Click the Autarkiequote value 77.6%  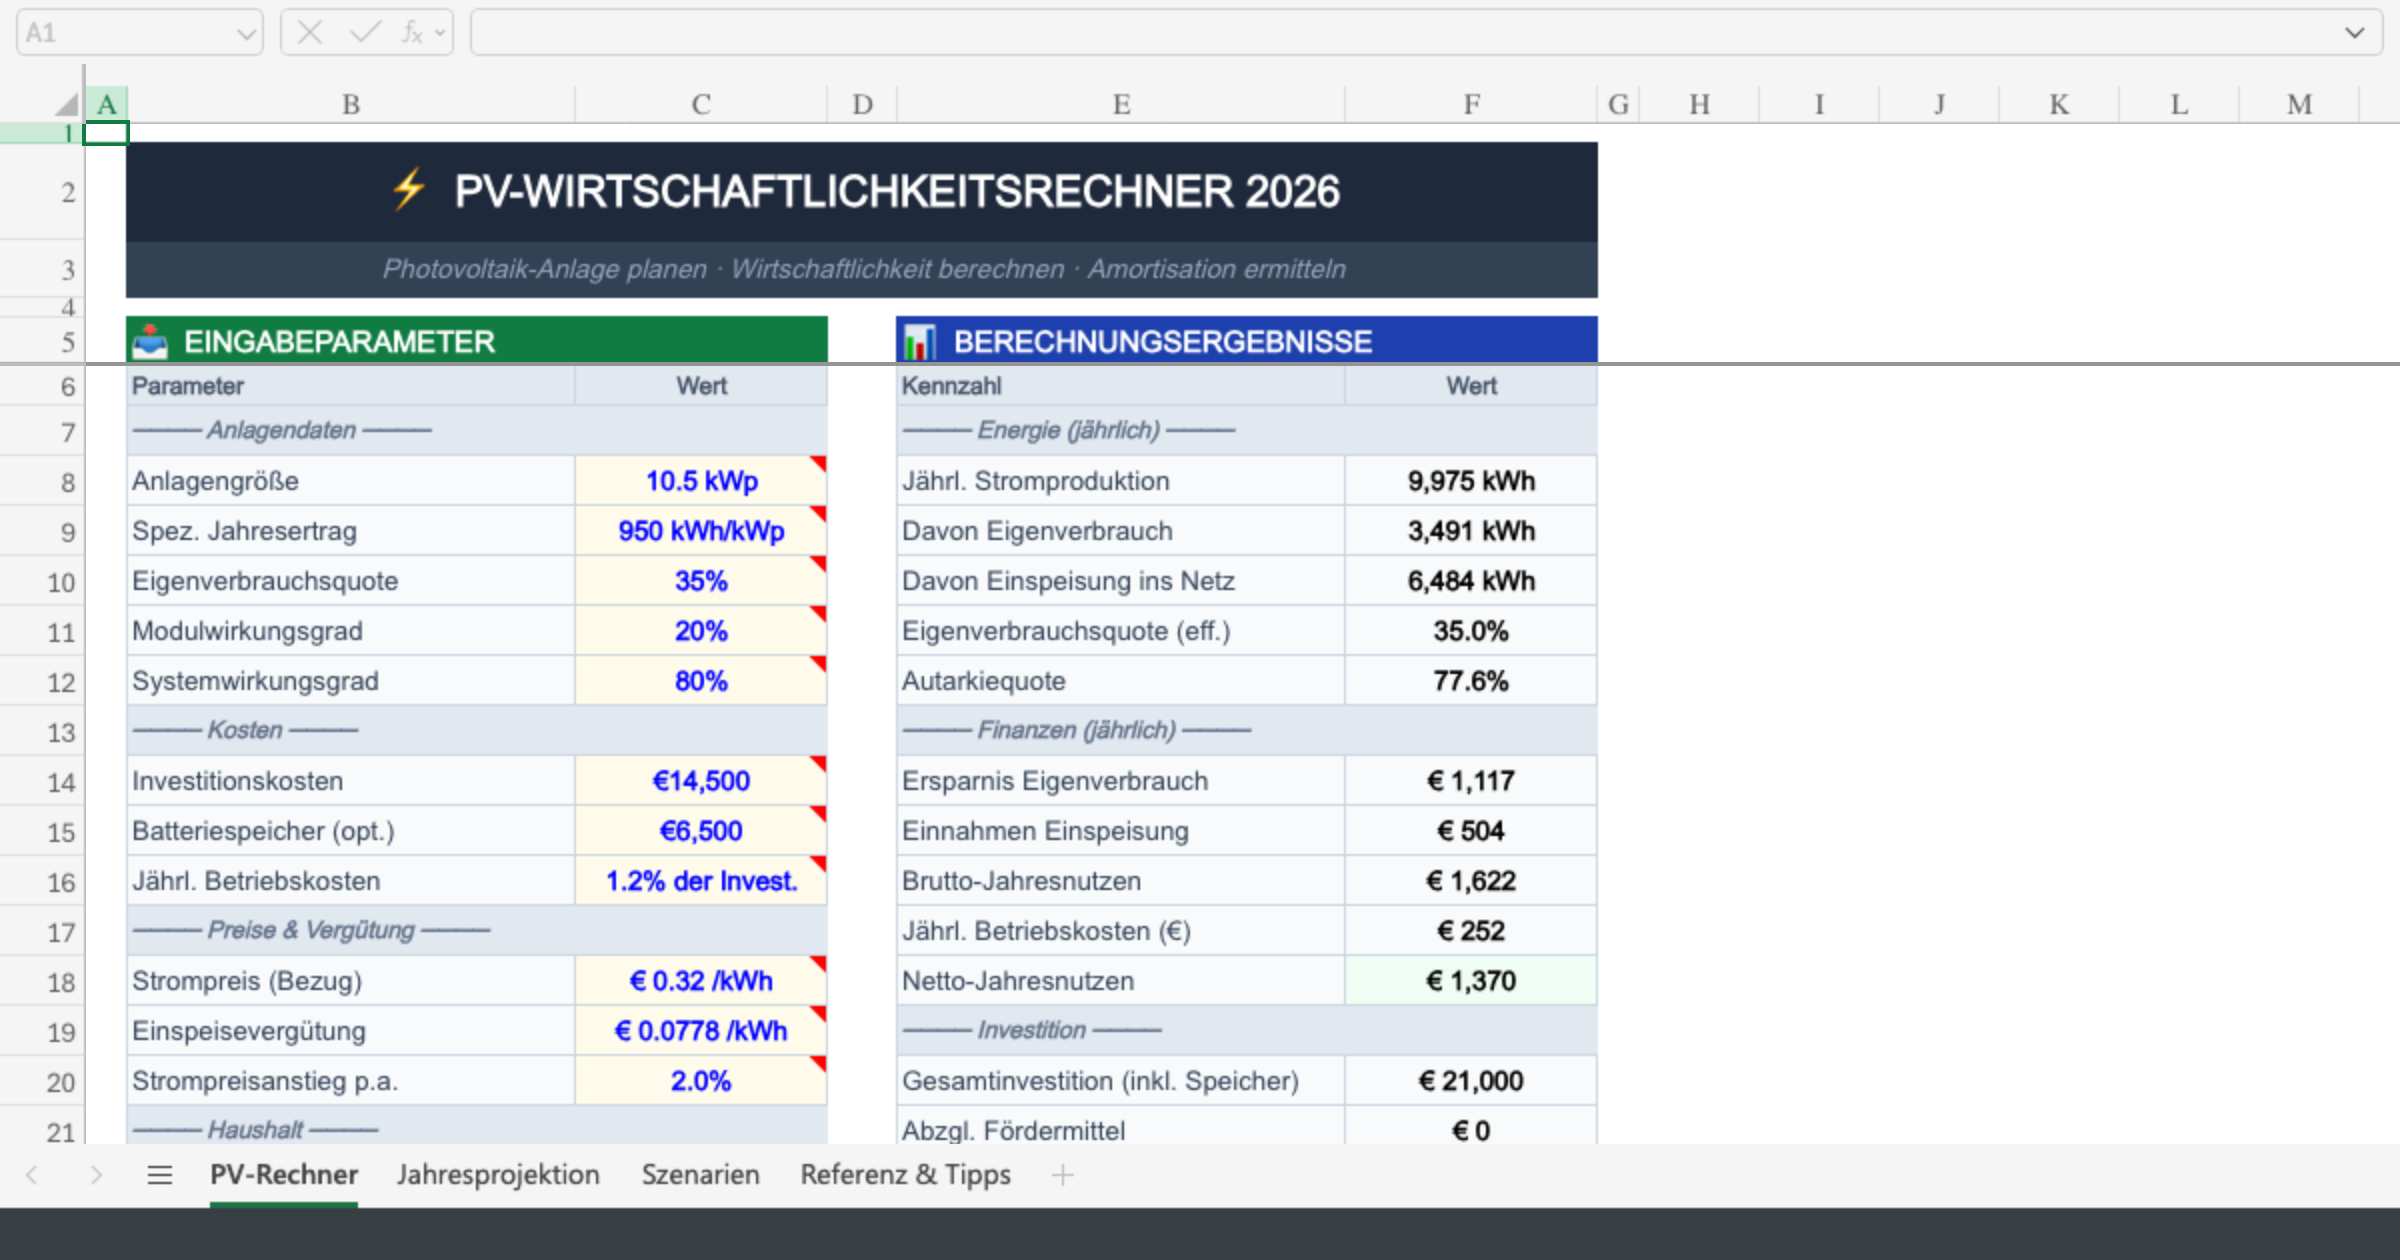click(1471, 681)
